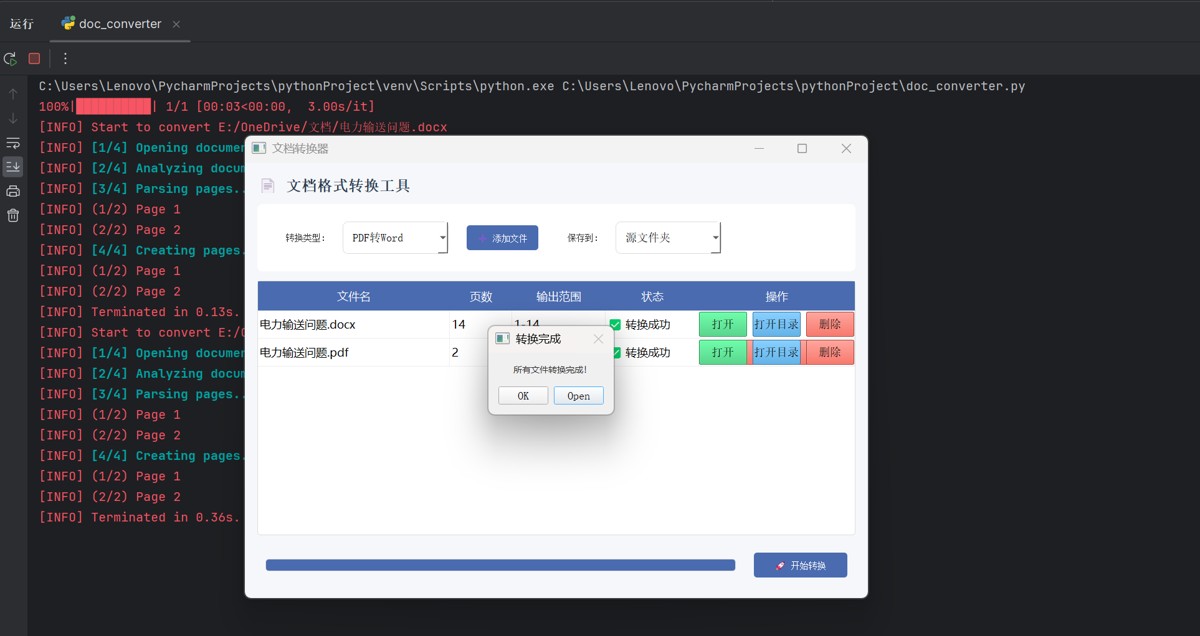Open the 源文件夹 save location dropdown
The height and width of the screenshot is (636, 1200).
[x=668, y=238]
